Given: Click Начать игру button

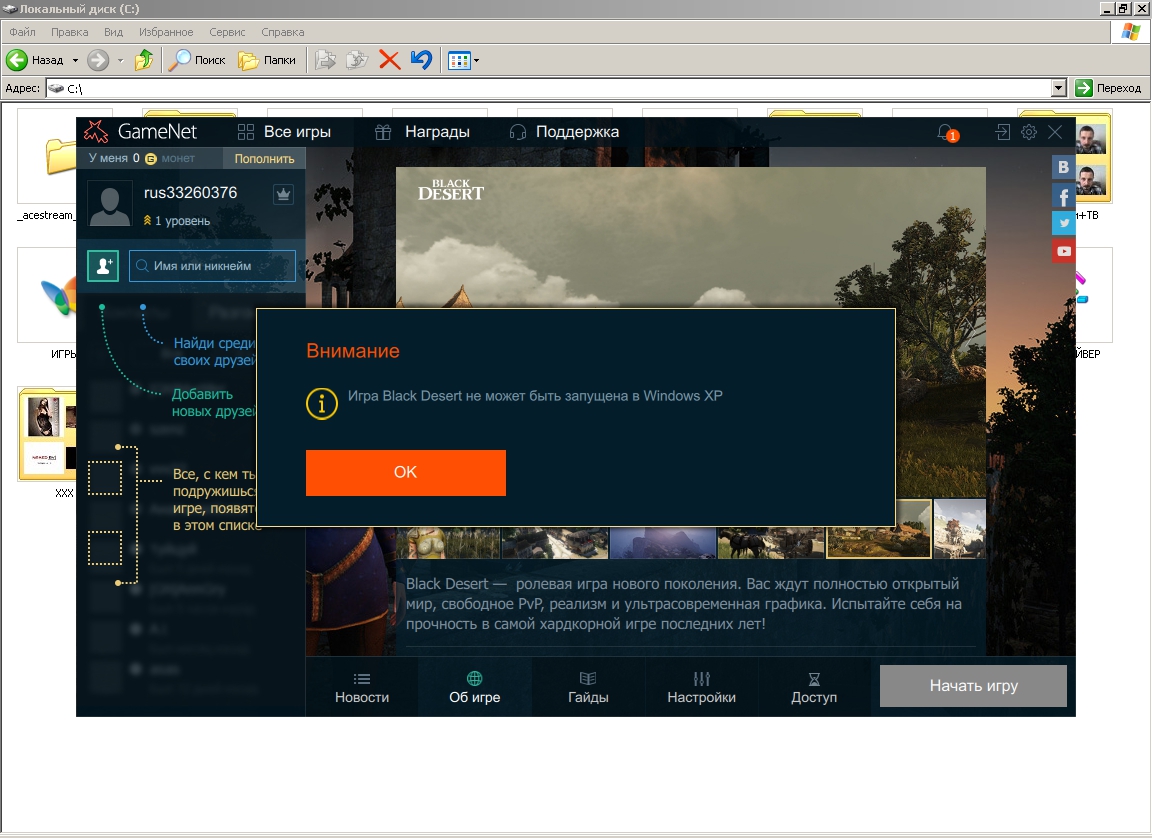Looking at the screenshot, I should (x=973, y=686).
